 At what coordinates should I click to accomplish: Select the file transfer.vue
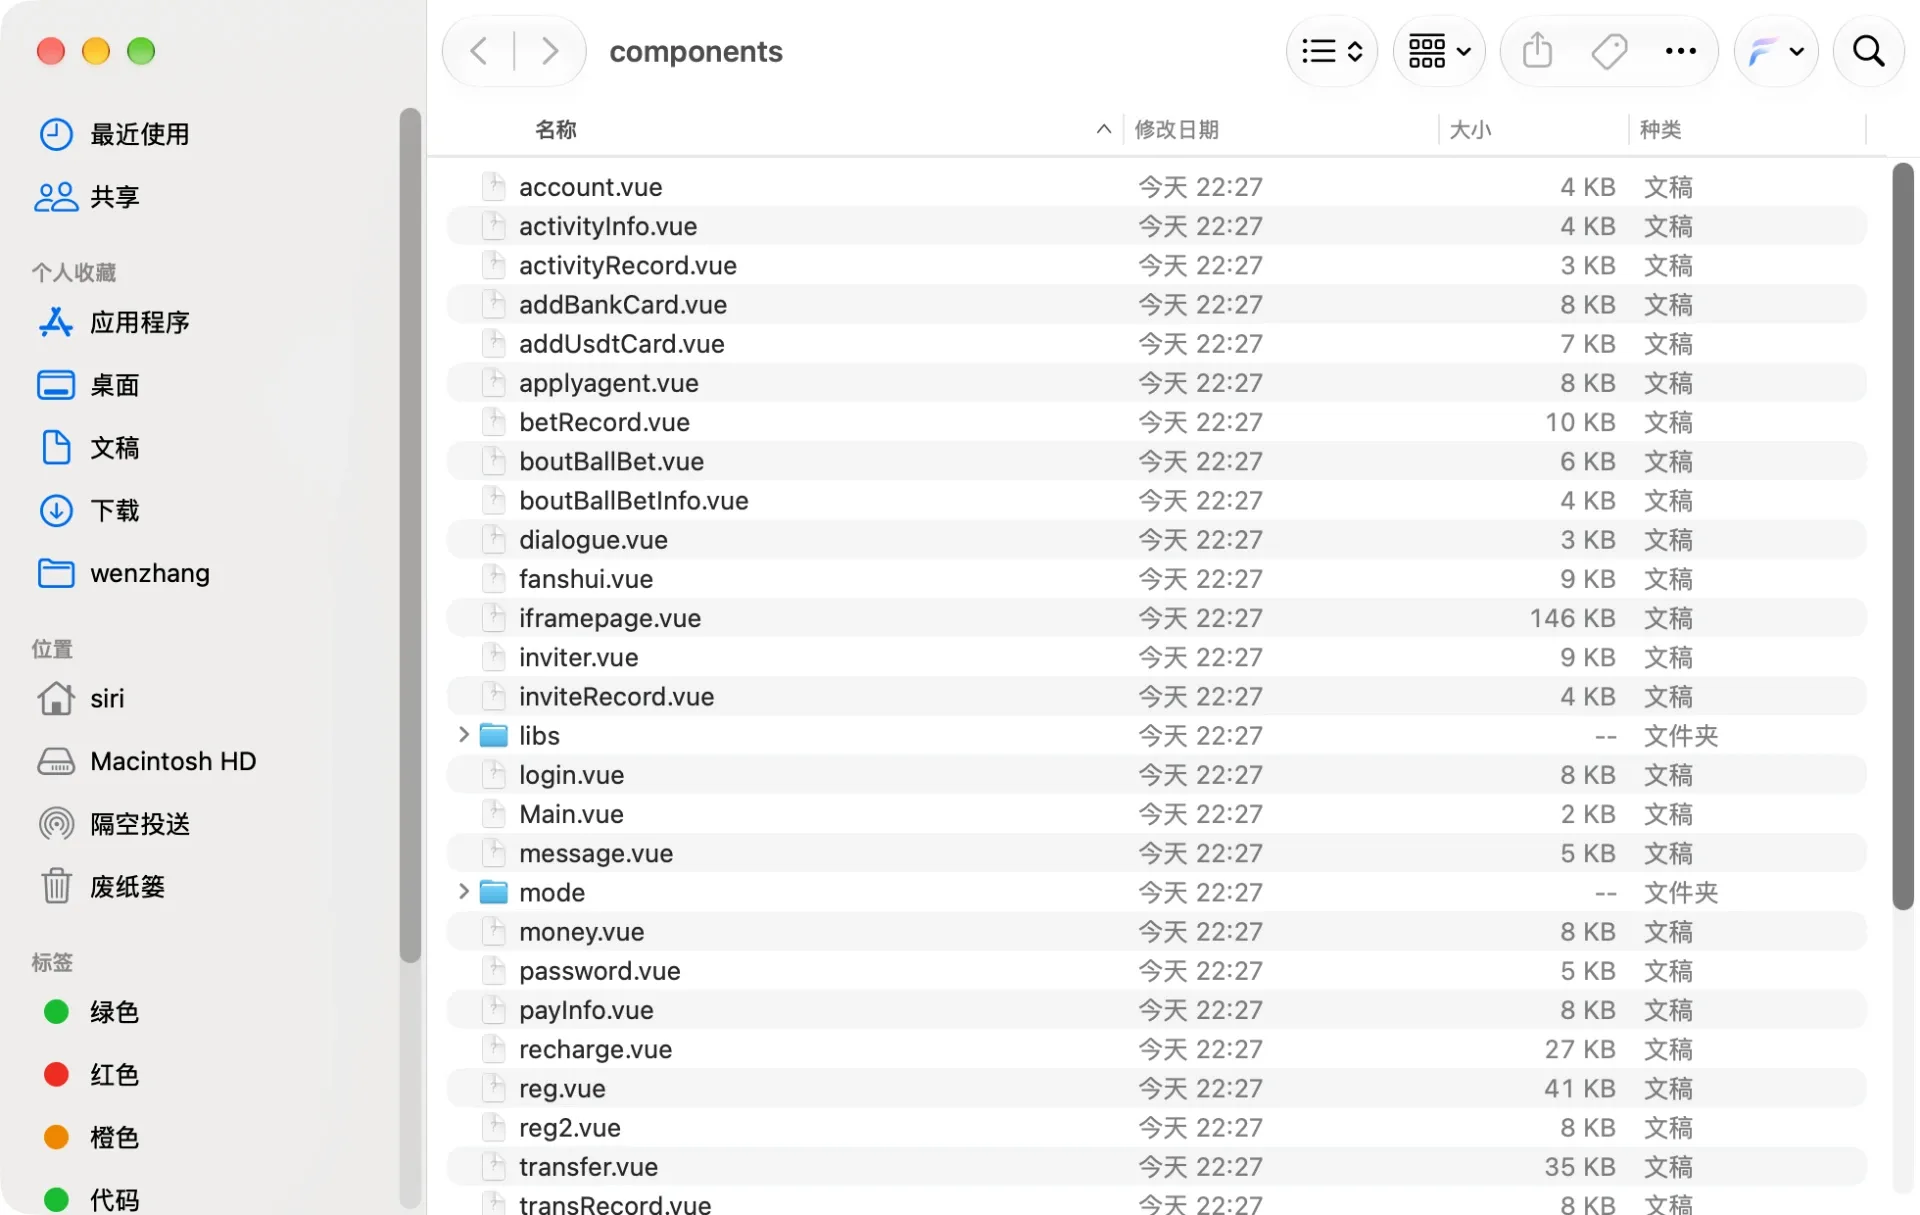1156,1167
